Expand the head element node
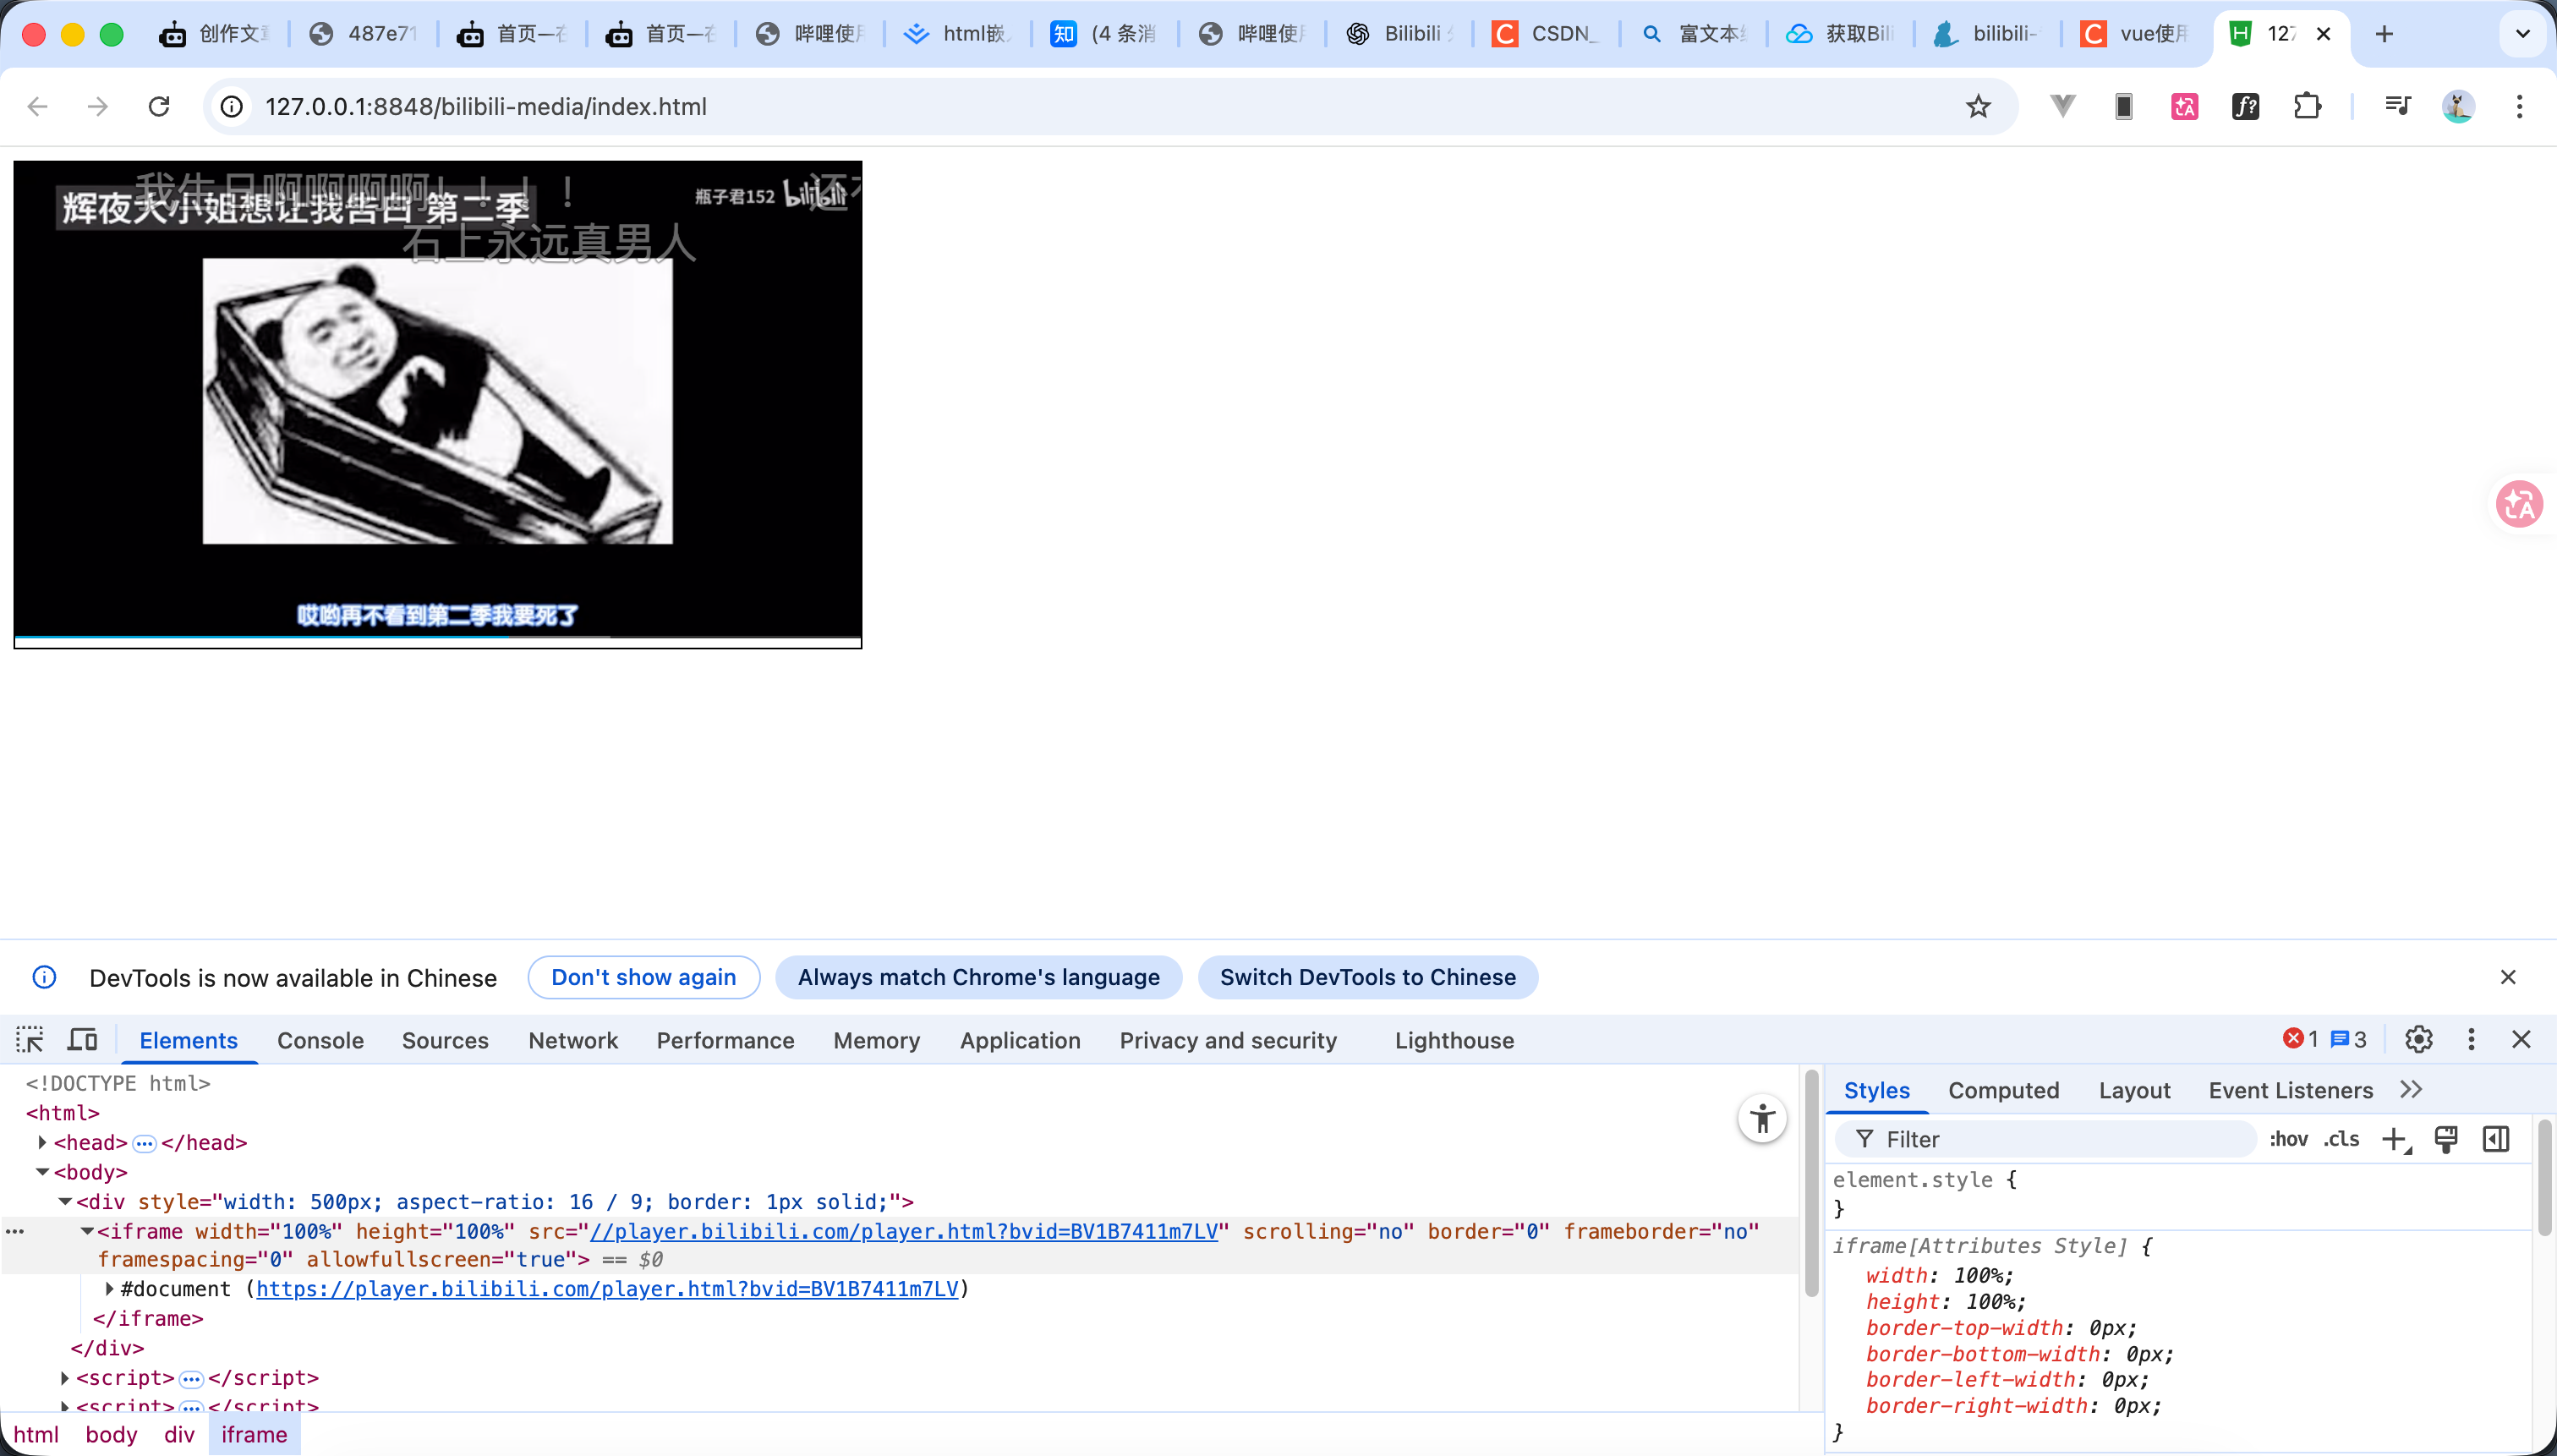This screenshot has height=1456, width=2557. 42,1142
